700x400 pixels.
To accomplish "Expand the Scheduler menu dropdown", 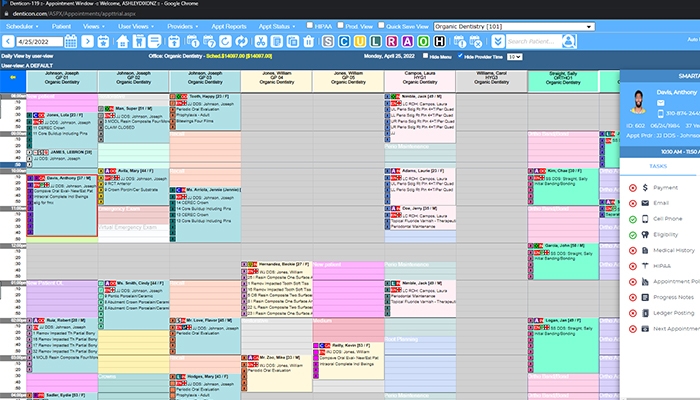I will point(22,26).
